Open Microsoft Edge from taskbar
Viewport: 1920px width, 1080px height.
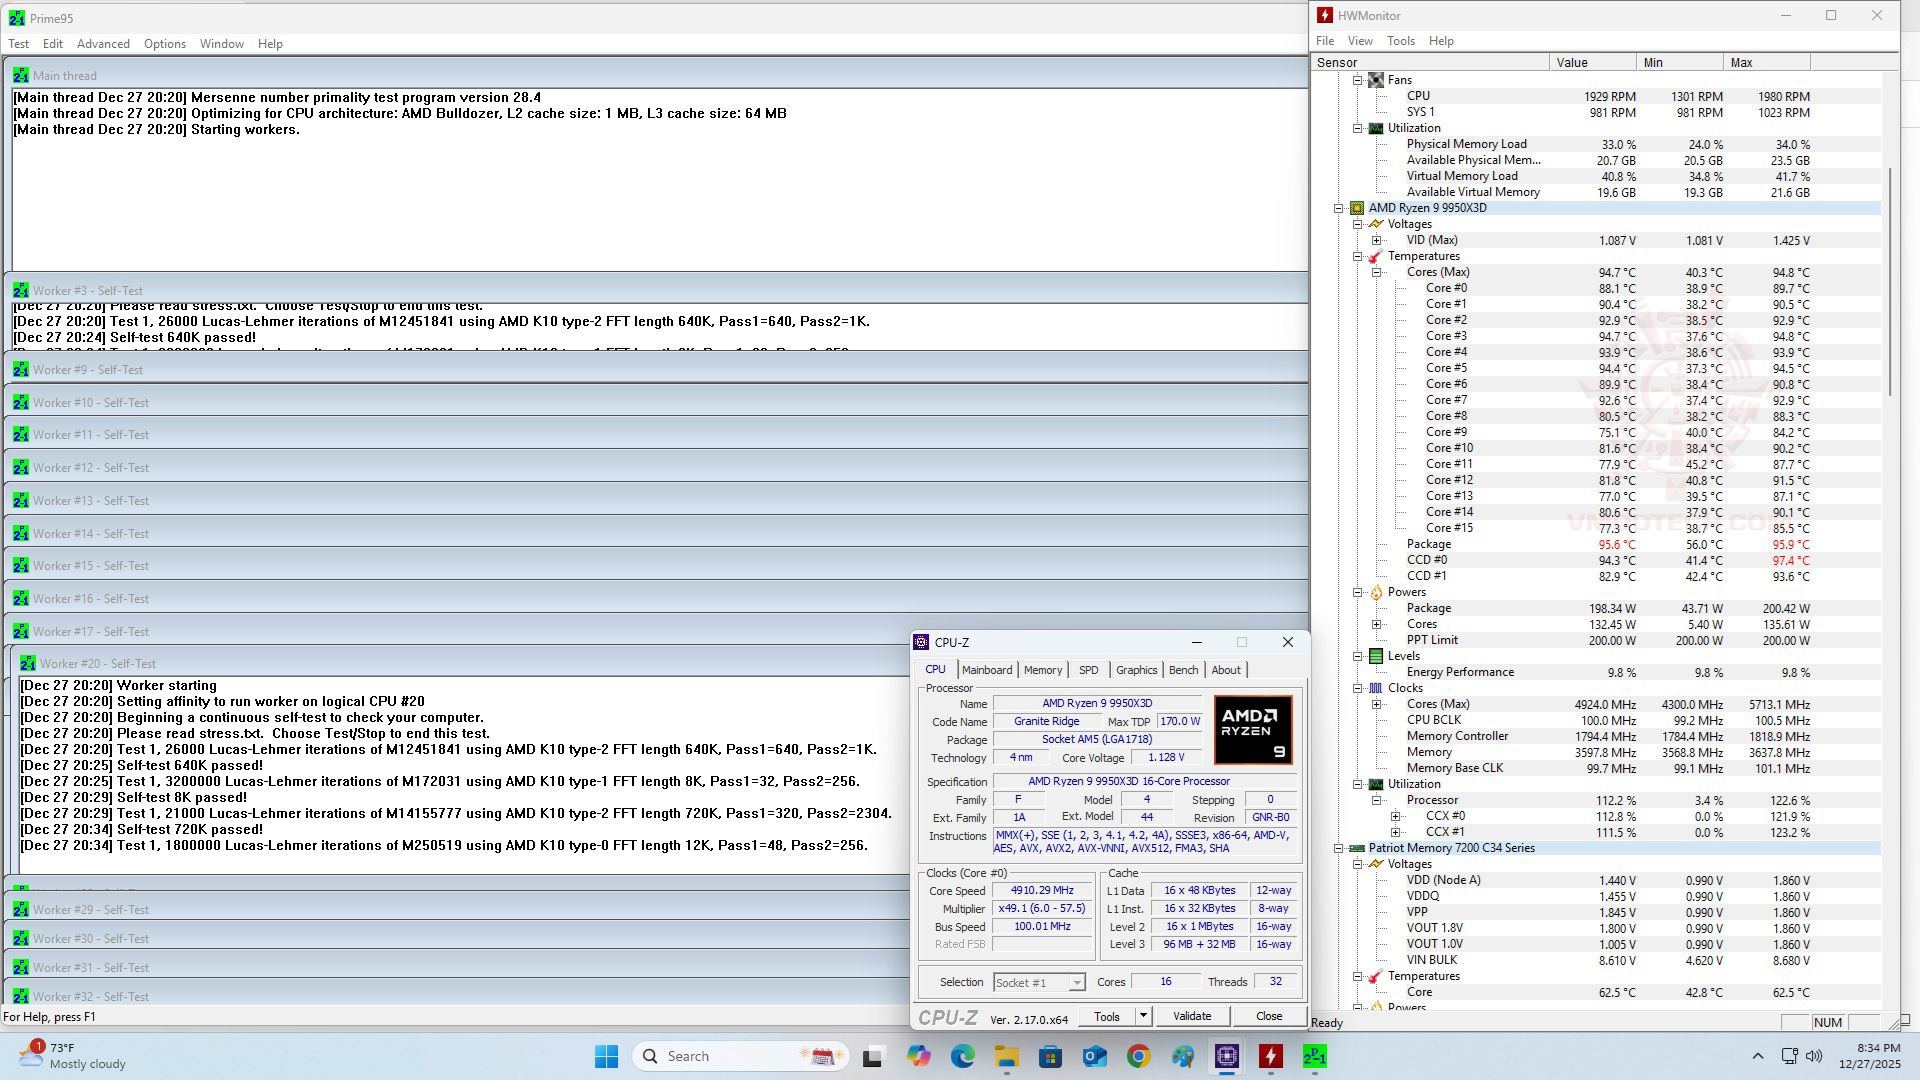tap(962, 1056)
